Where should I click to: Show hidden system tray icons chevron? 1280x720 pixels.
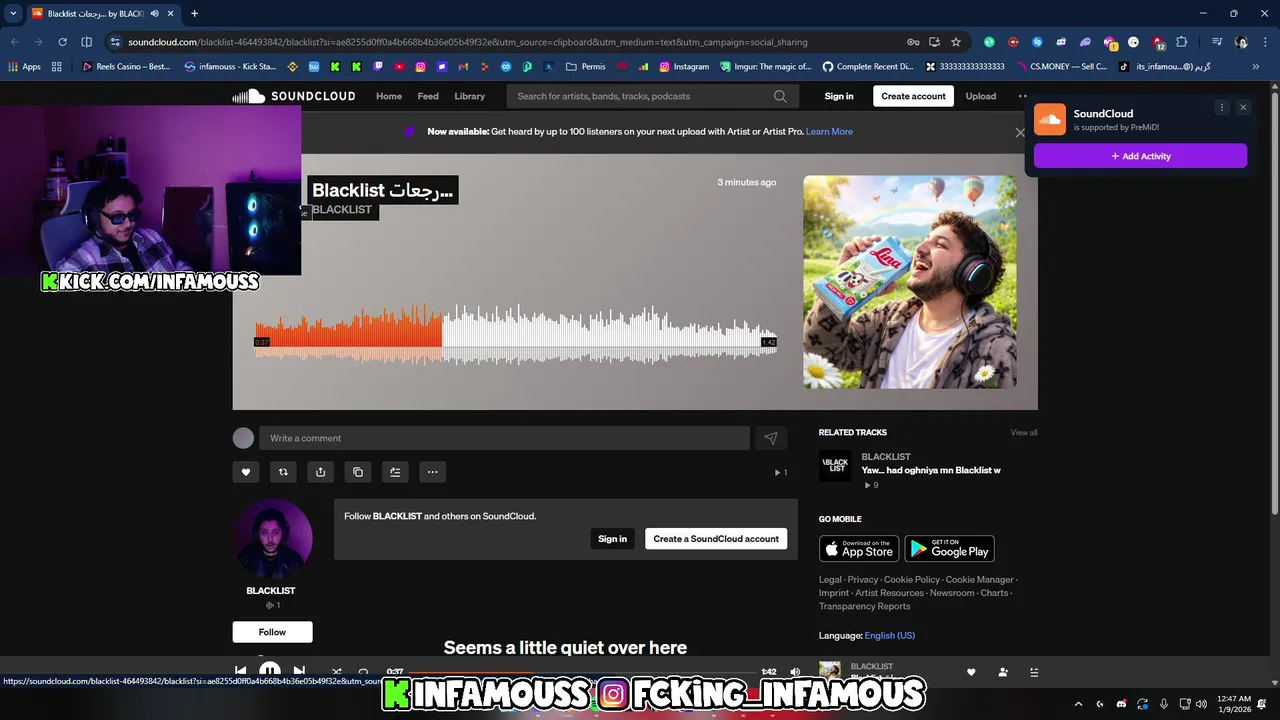[x=1078, y=704]
